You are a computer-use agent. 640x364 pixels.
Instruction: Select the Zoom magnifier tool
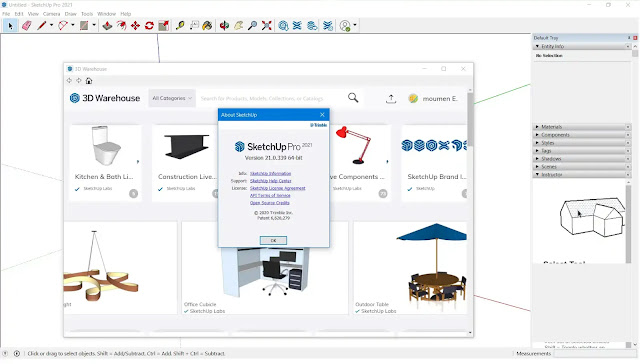click(x=252, y=26)
